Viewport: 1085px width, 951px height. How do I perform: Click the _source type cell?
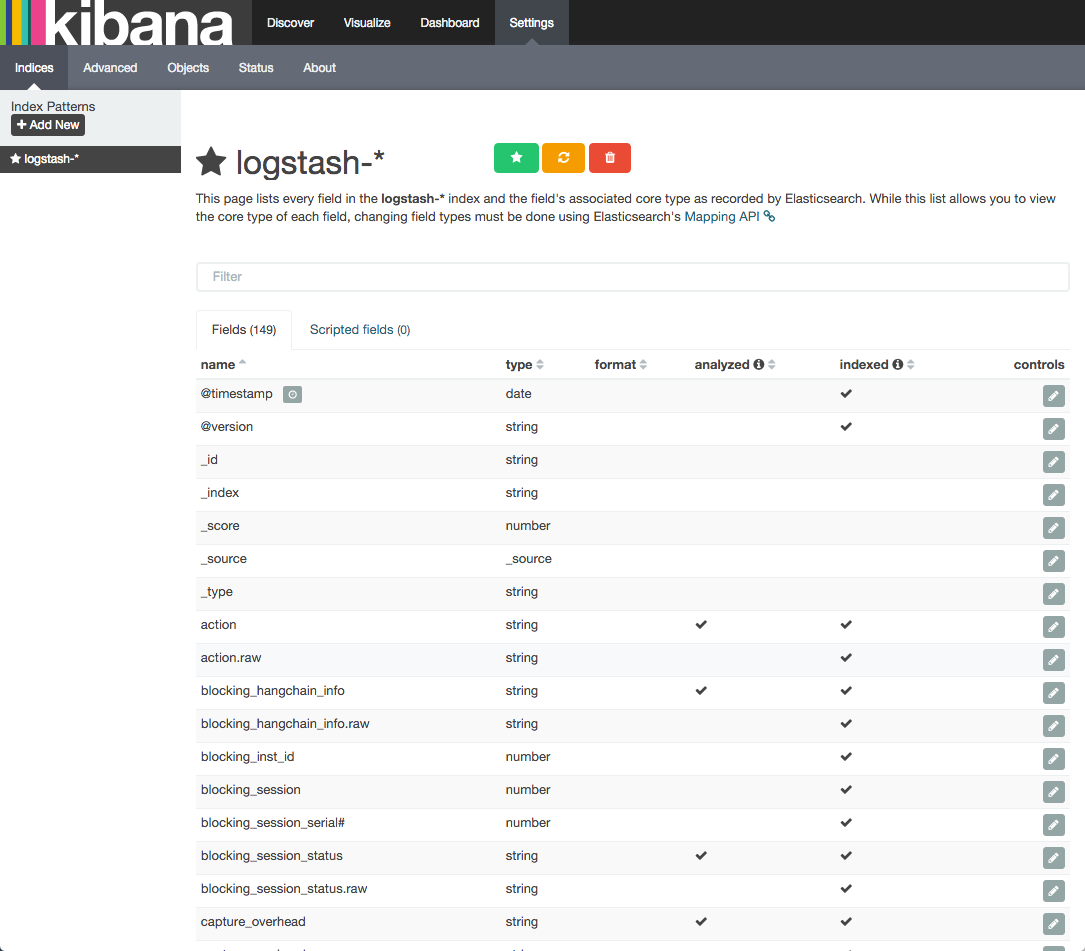[528, 559]
